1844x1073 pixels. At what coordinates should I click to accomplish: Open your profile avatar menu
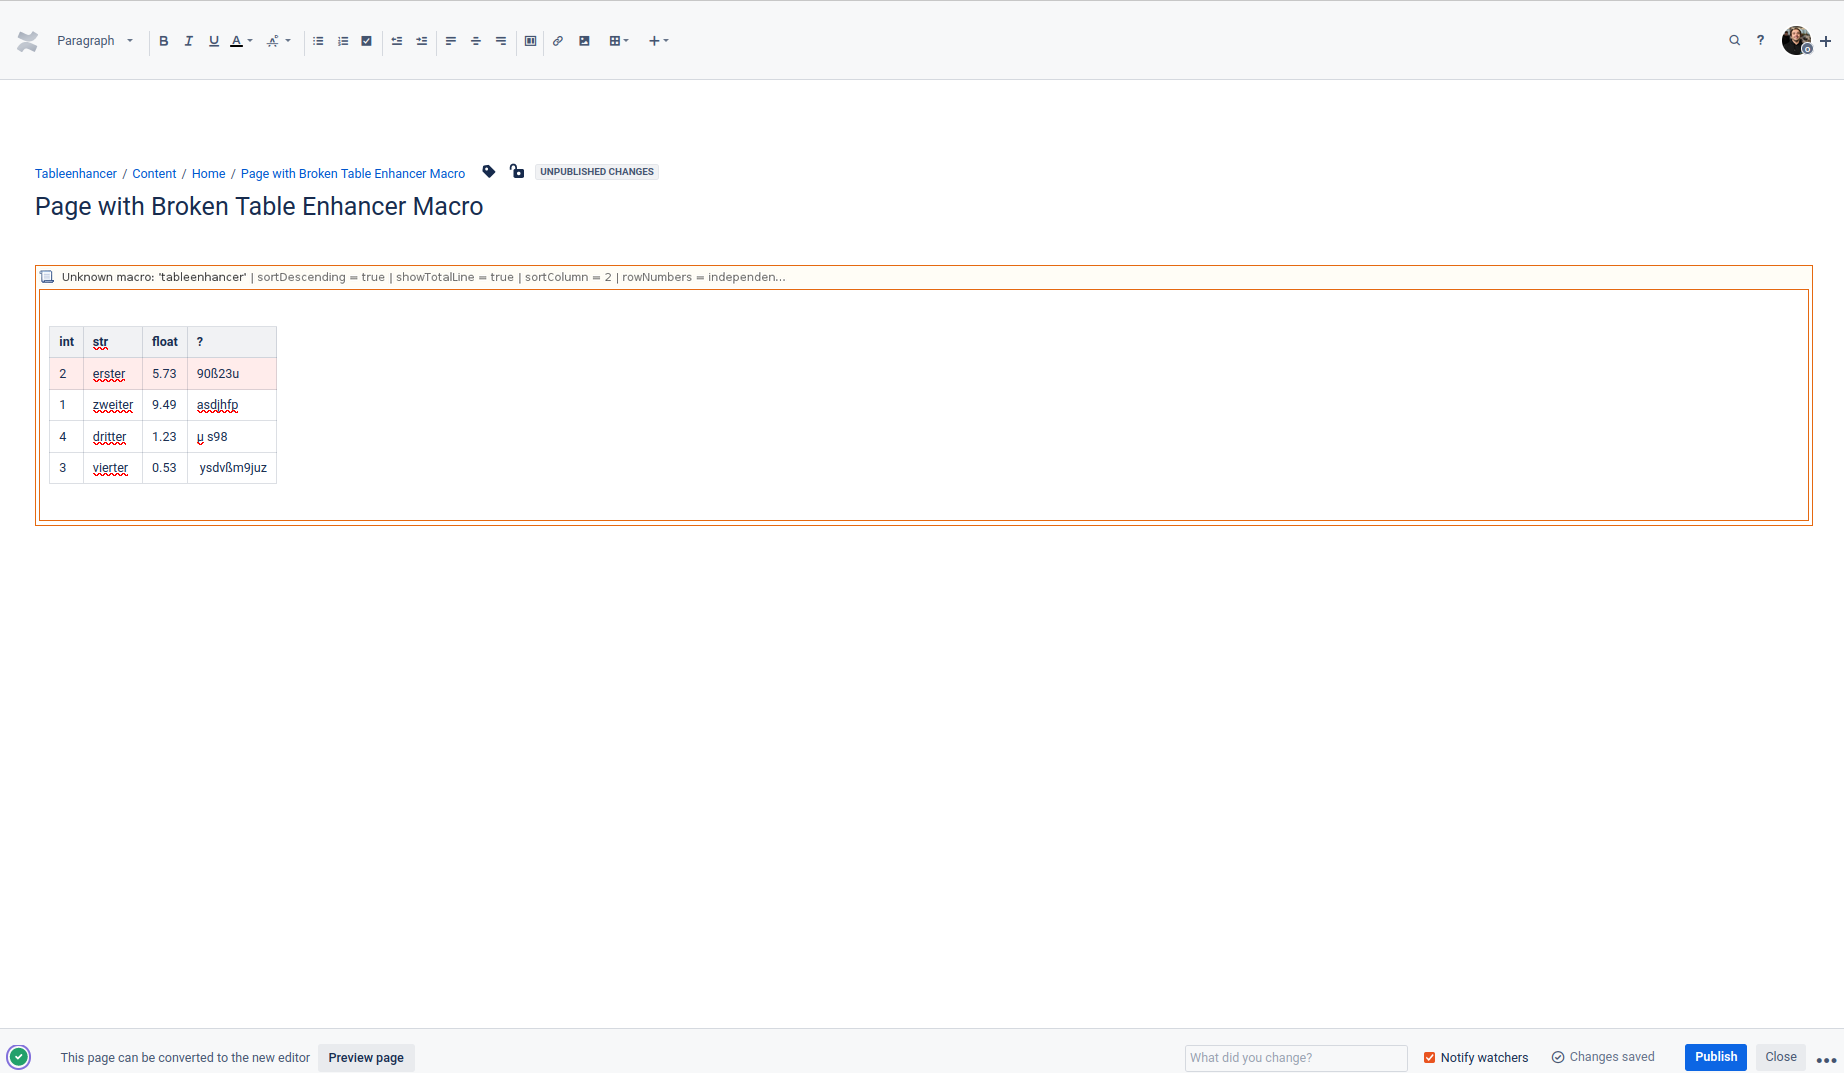(x=1797, y=40)
